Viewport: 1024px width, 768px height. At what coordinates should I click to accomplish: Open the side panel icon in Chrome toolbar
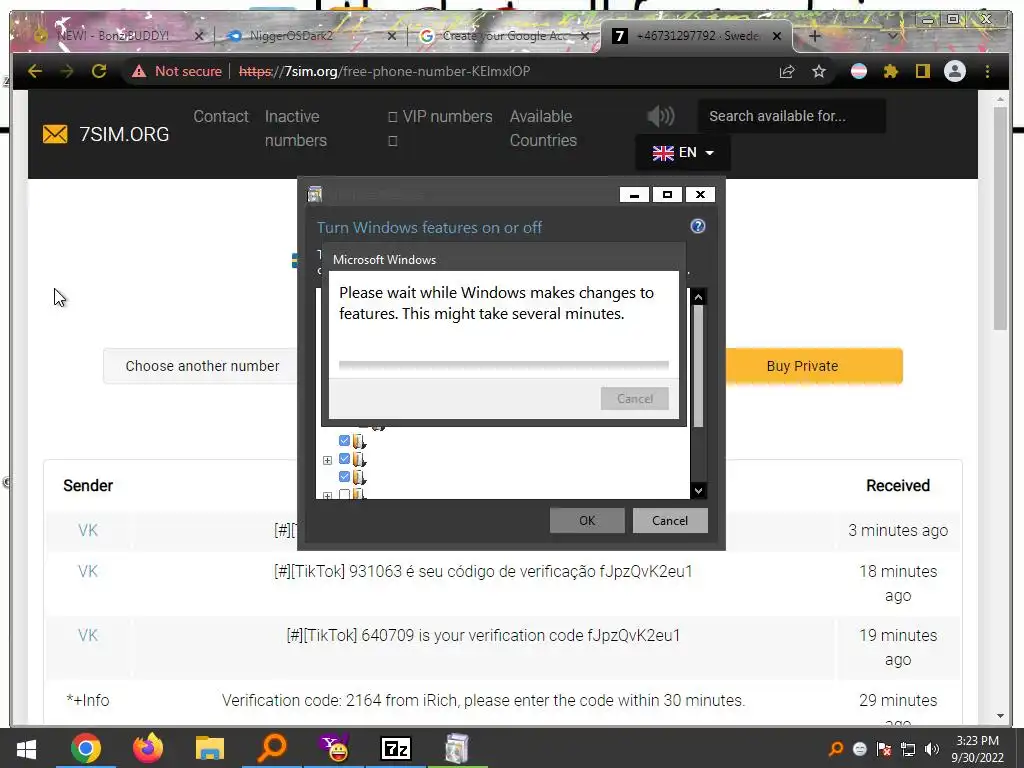click(922, 71)
